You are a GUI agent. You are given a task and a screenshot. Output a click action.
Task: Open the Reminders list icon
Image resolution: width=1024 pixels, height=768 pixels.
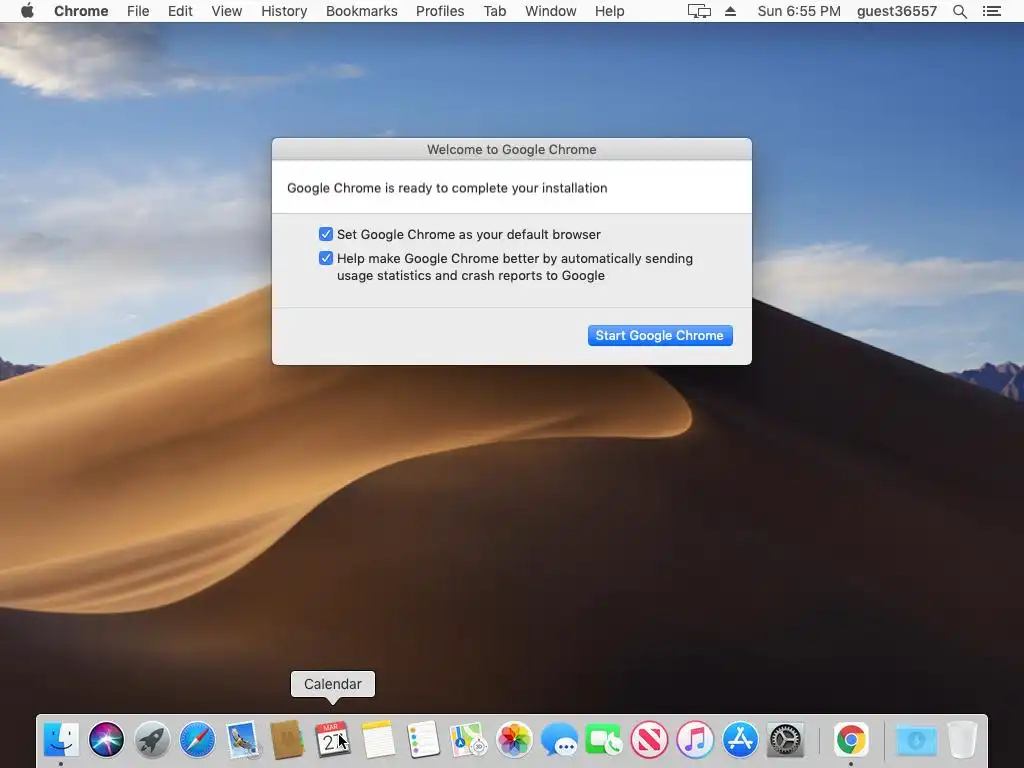423,740
